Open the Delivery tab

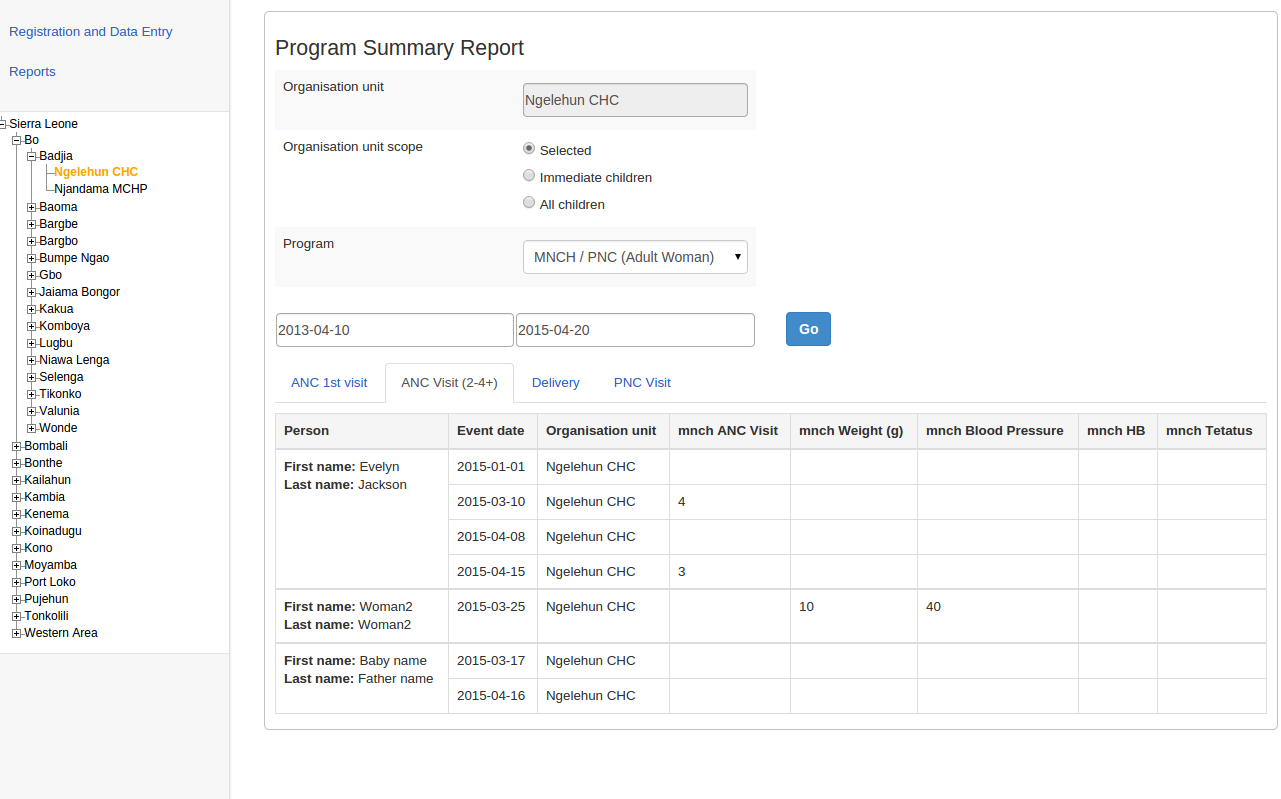pyautogui.click(x=555, y=383)
